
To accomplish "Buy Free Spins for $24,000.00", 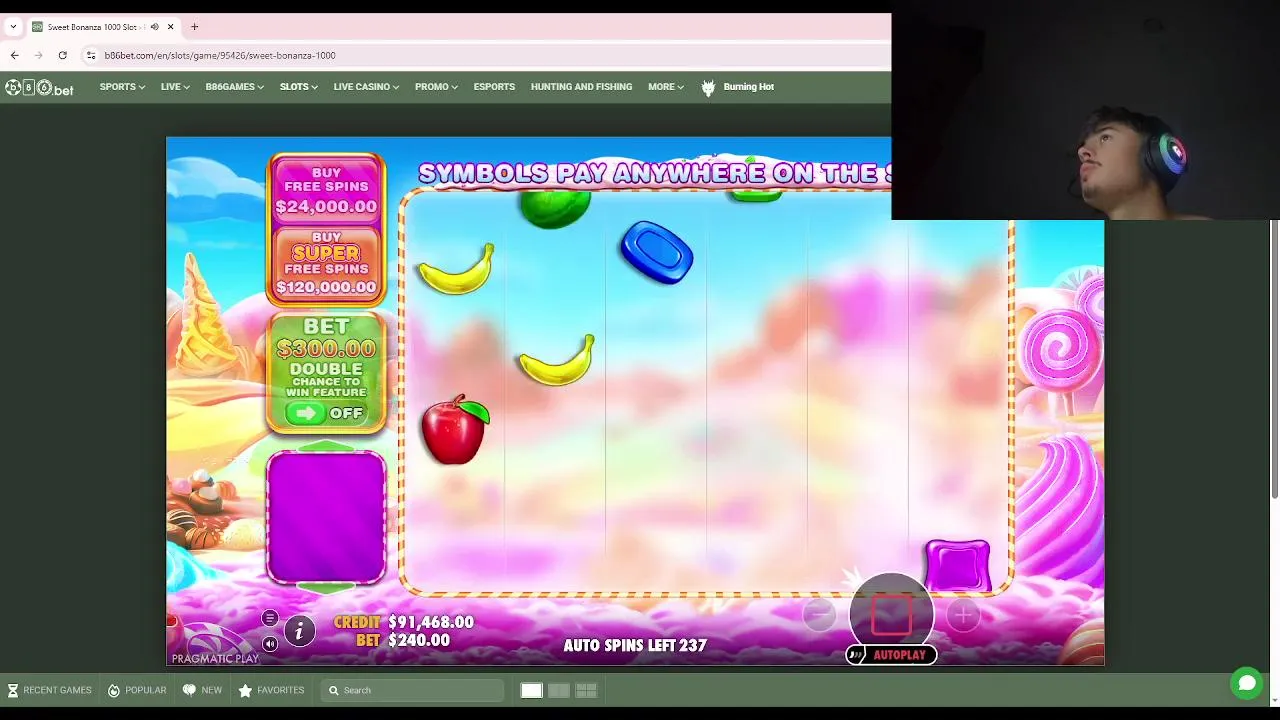I will 326,192.
